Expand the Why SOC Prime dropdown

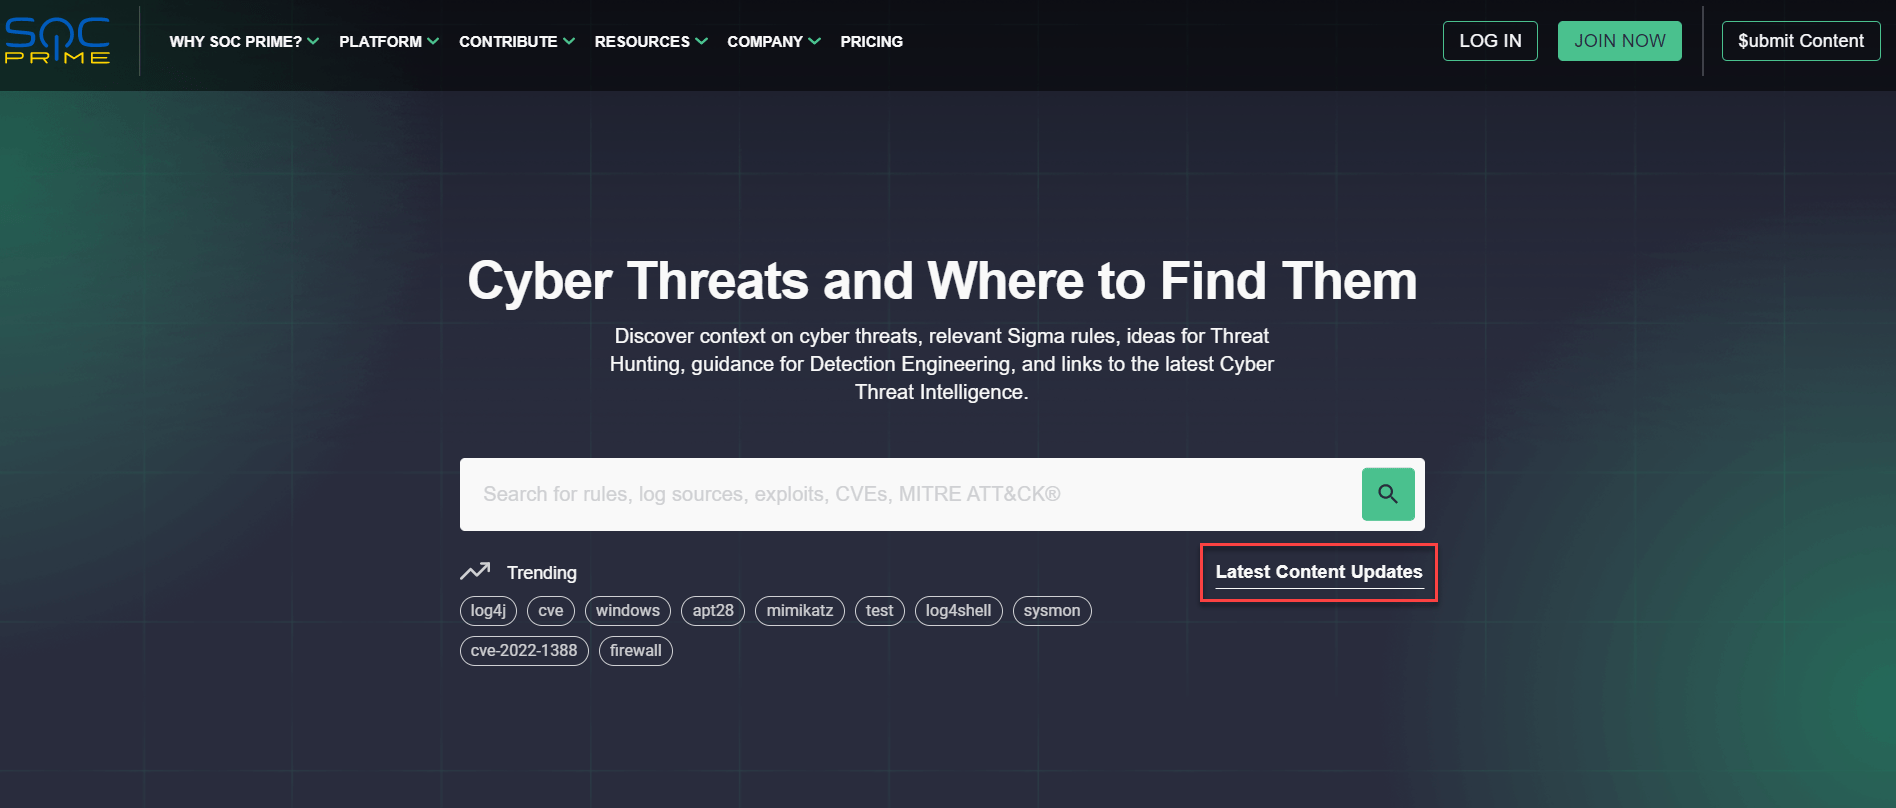[243, 42]
